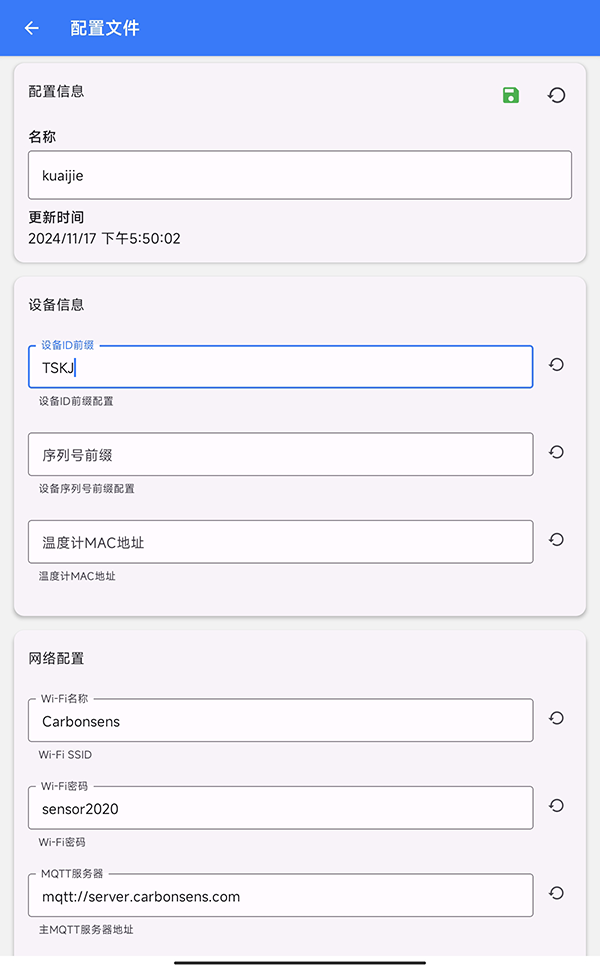600x970 pixels.
Task: Select the 设备ID前缀 field showing TSKJ
Action: coord(280,366)
